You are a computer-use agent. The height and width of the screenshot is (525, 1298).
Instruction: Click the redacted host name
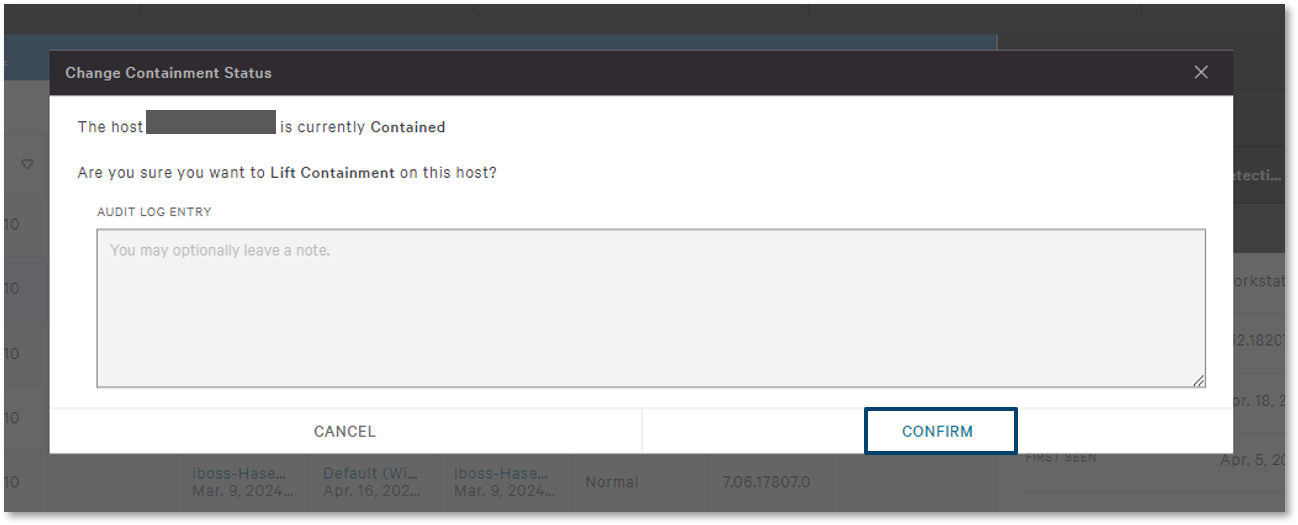[211, 123]
